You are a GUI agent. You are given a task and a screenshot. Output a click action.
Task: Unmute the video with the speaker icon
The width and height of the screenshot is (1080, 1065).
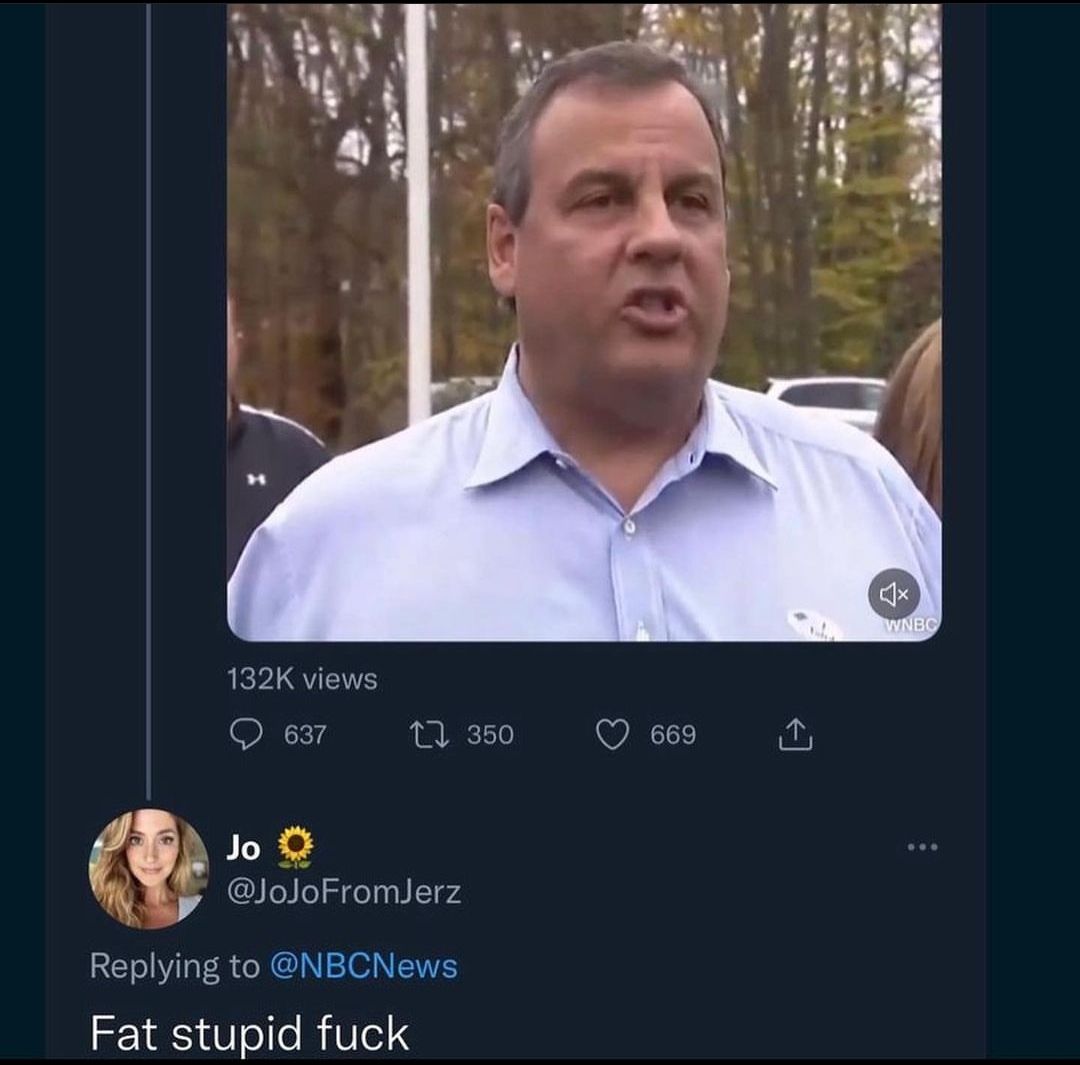[x=894, y=593]
